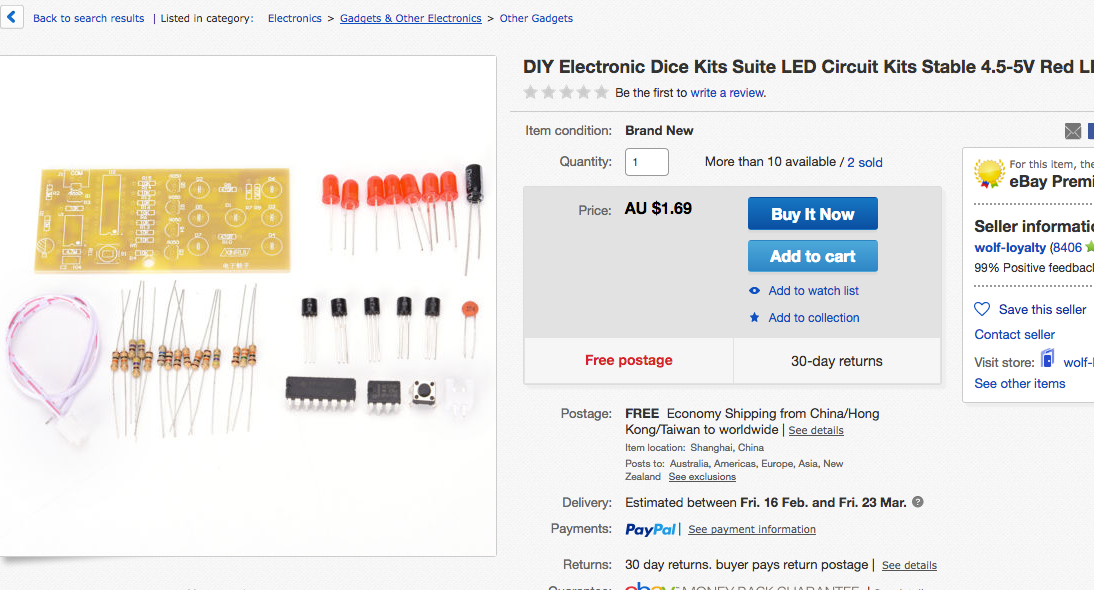Select the Free postage tab
Image resolution: width=1094 pixels, height=590 pixels.
click(x=628, y=360)
